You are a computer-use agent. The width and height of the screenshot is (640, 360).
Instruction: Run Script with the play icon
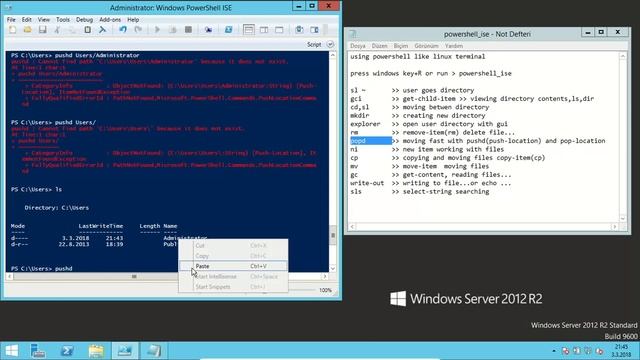point(157,30)
